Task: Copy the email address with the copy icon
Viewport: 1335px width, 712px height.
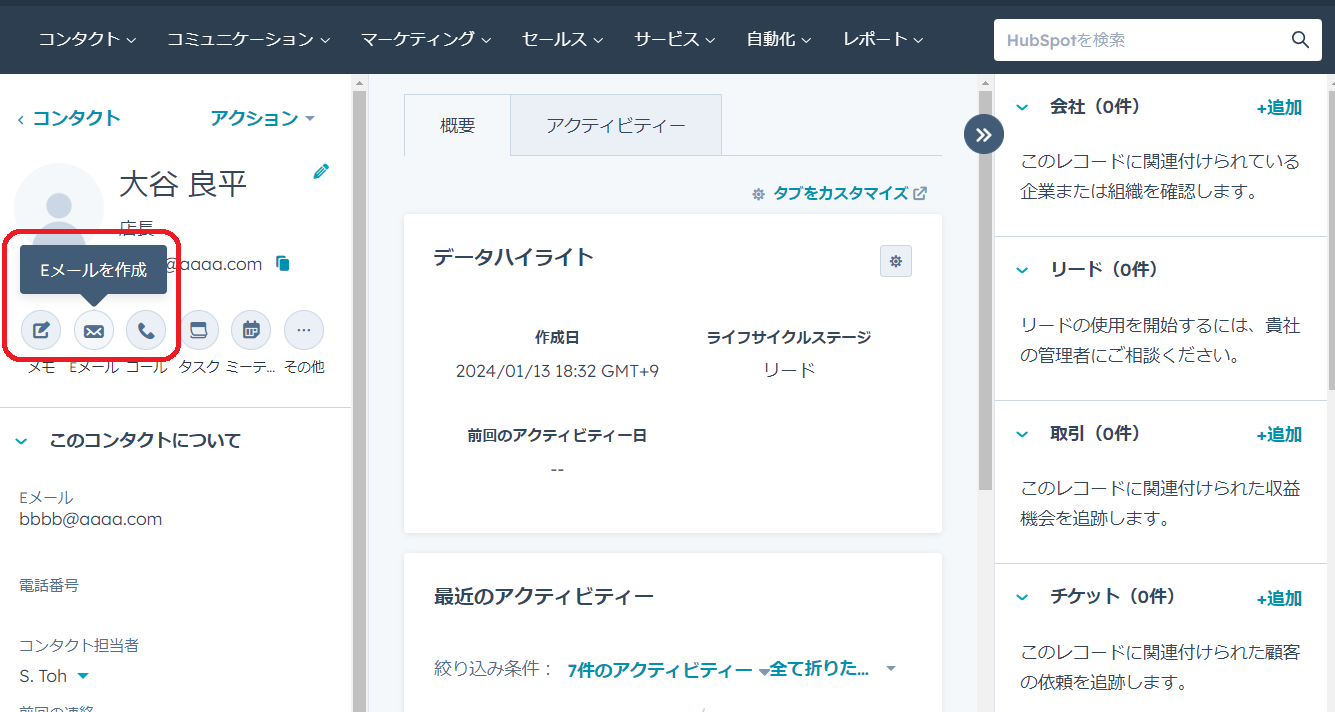Action: point(283,264)
